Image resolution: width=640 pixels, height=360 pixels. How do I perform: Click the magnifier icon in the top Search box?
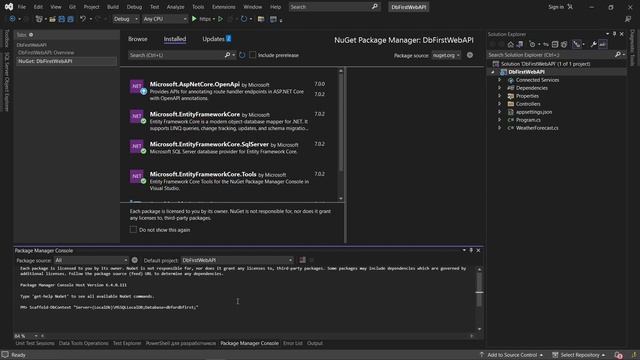point(375,7)
